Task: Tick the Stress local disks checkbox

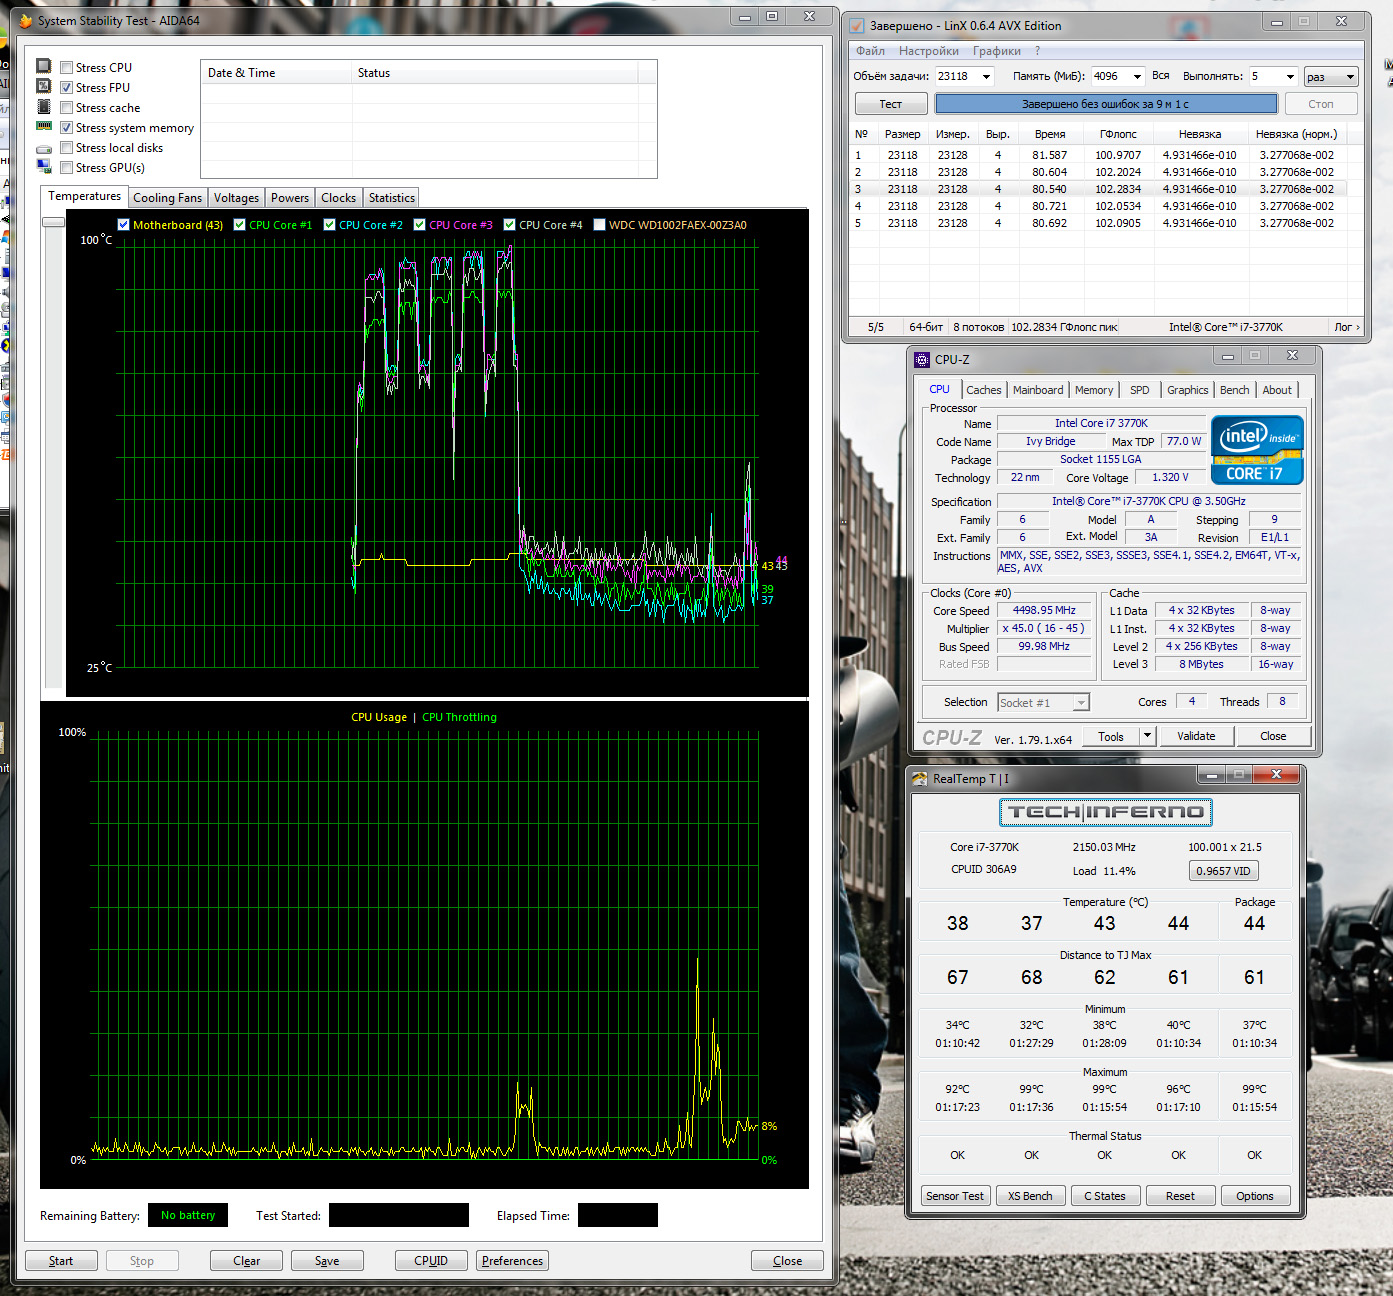Action: coord(66,147)
